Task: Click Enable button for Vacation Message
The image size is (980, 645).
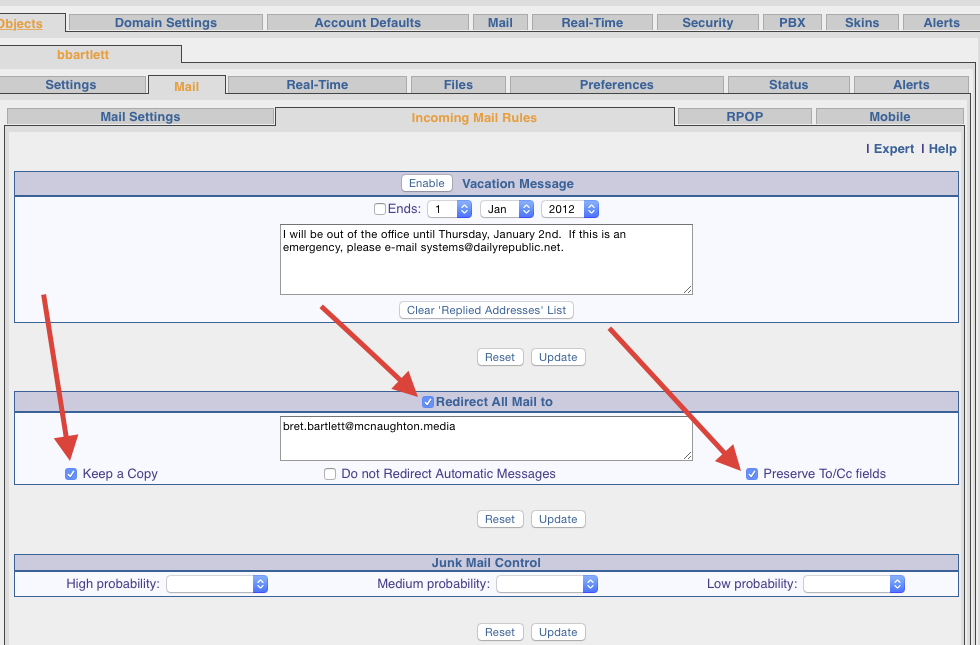Action: (x=427, y=183)
